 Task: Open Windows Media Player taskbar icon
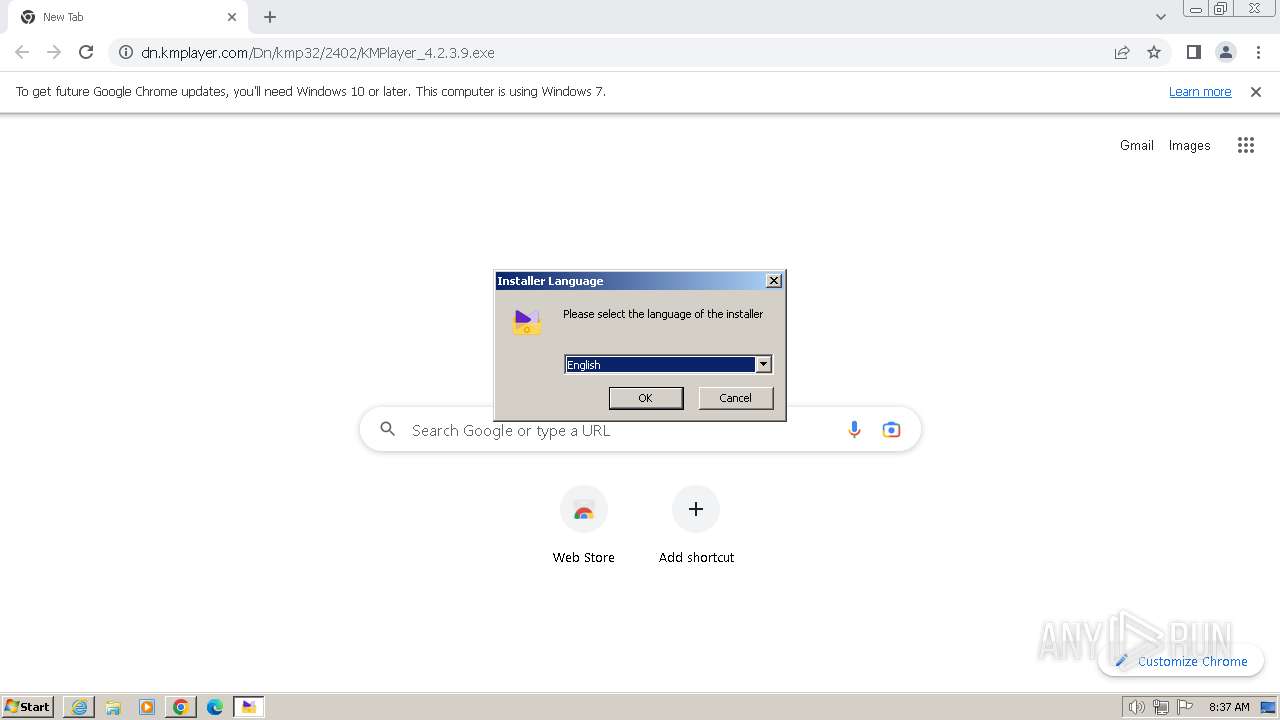coord(147,707)
